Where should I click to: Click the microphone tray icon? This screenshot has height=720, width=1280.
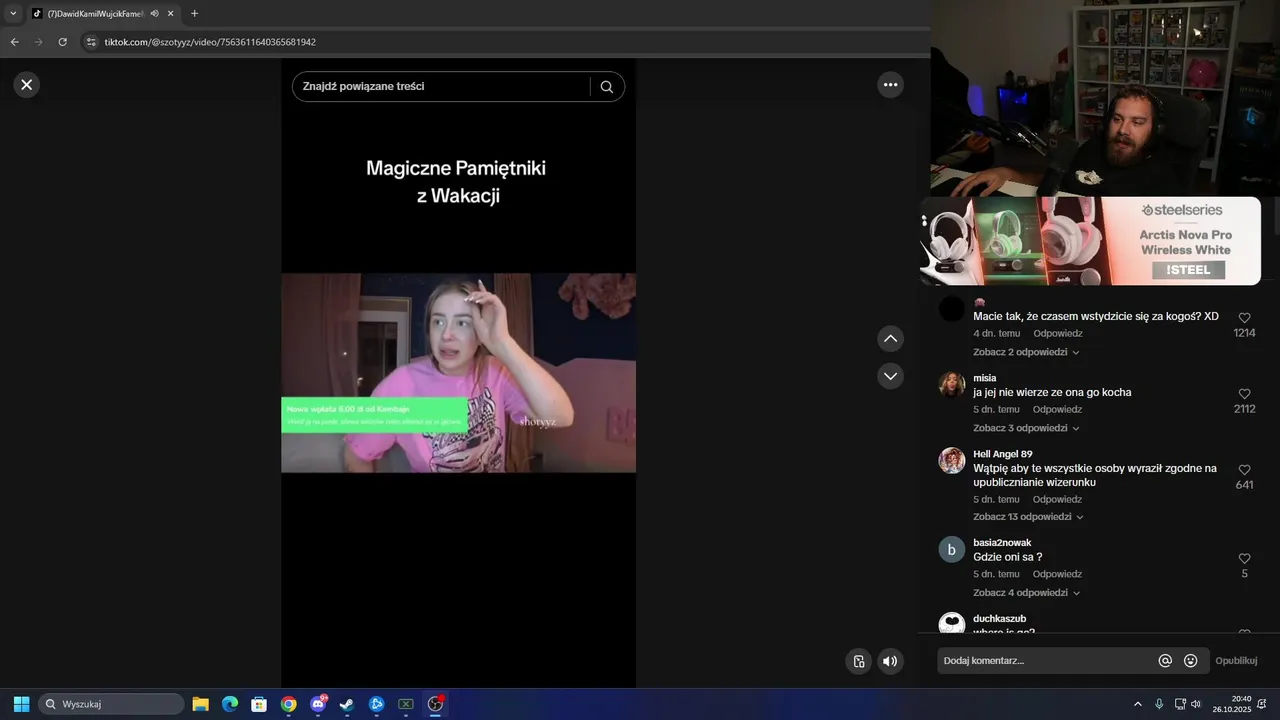[1159, 704]
